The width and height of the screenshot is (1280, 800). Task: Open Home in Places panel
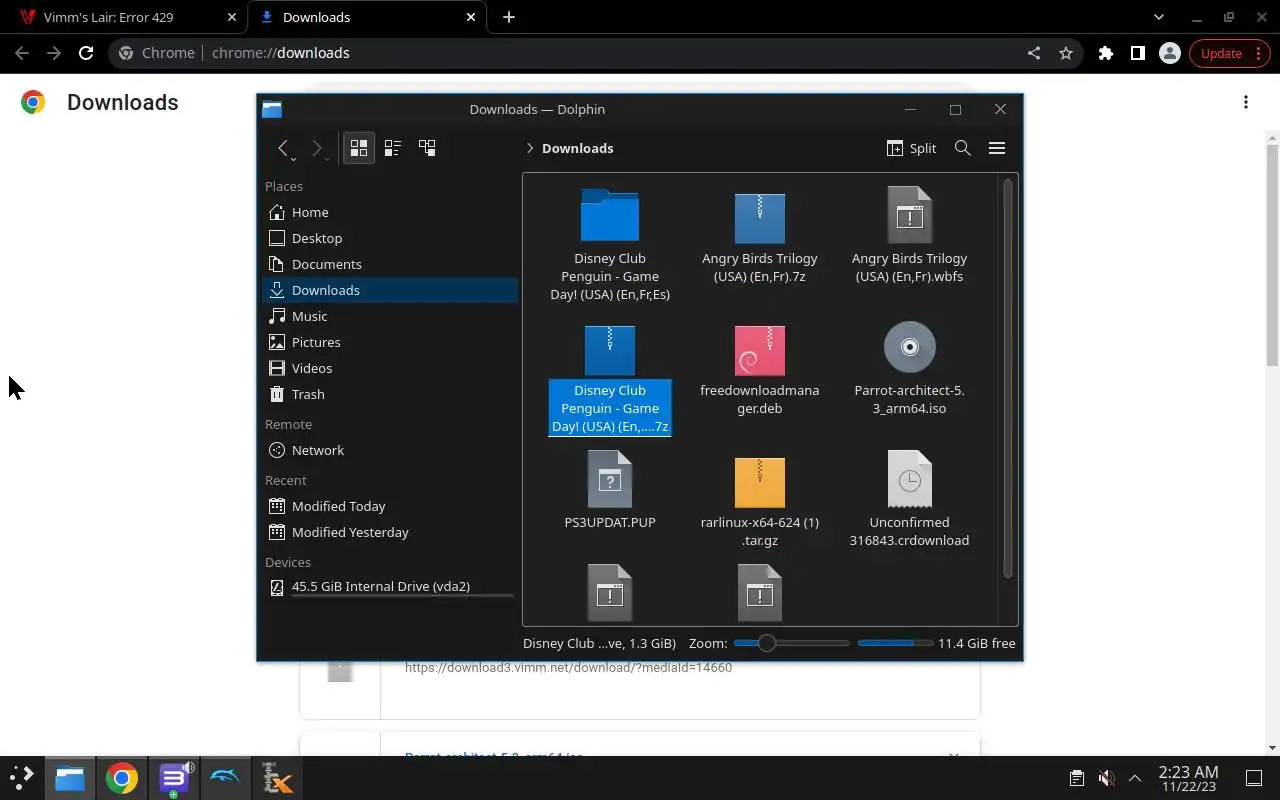click(x=390, y=212)
